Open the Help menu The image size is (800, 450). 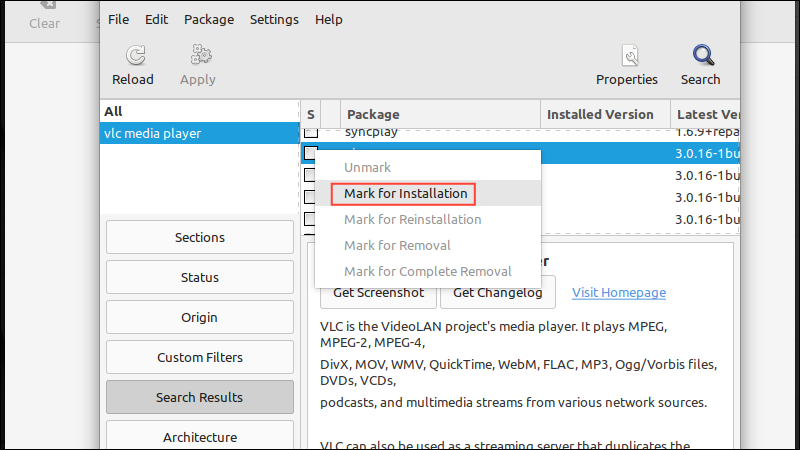click(x=329, y=19)
